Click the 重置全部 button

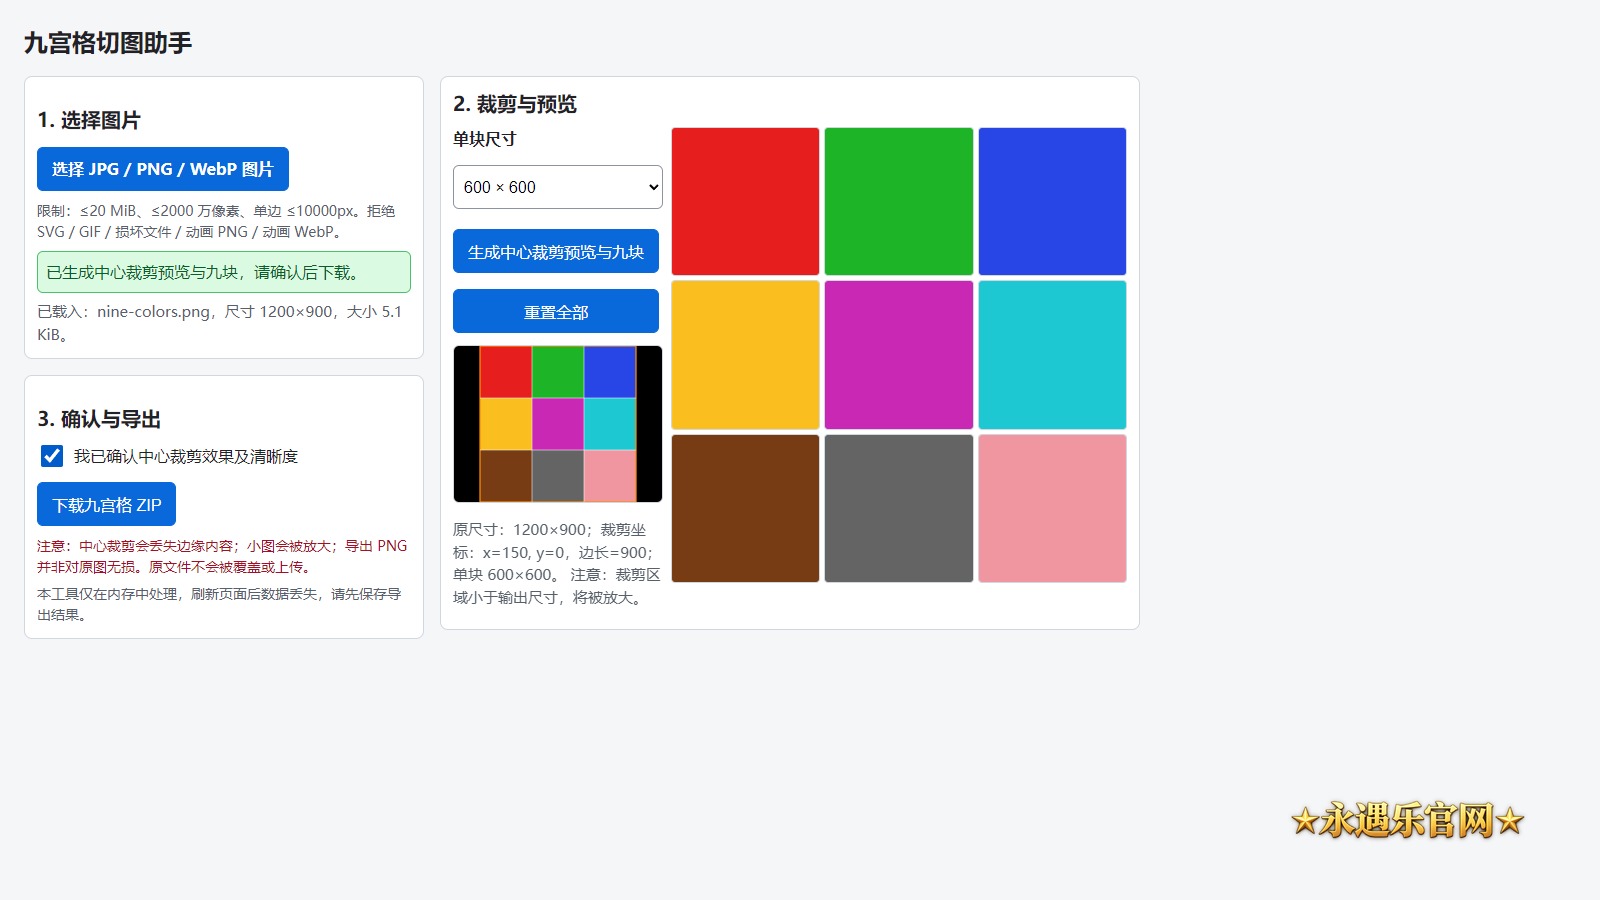[556, 311]
